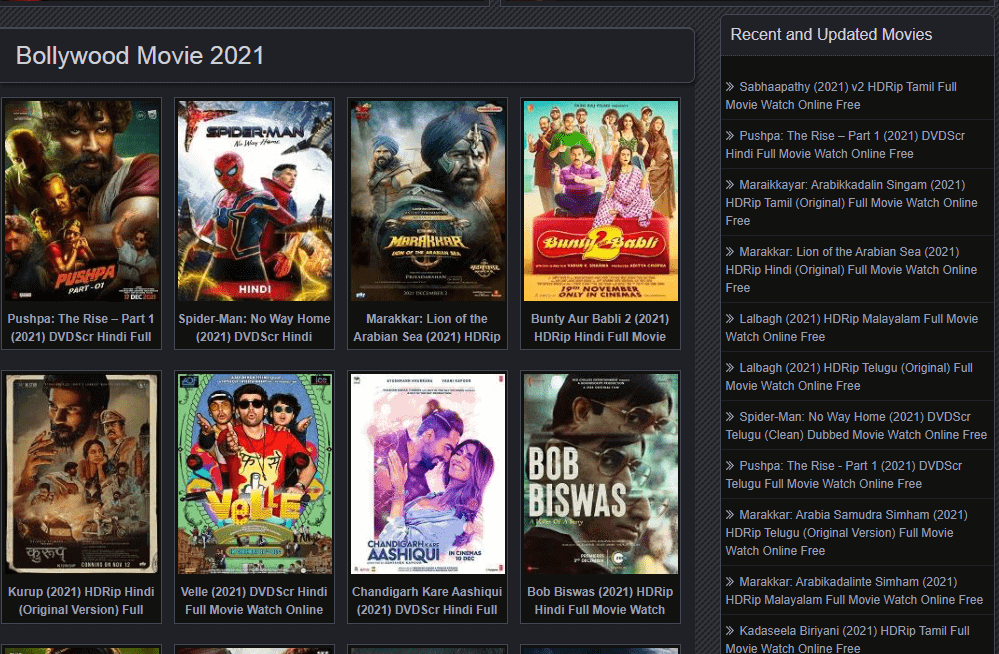Open Sabhaapathy (2021) v2 HDRip Tamil link
This screenshot has height=654, width=999.
(x=841, y=96)
